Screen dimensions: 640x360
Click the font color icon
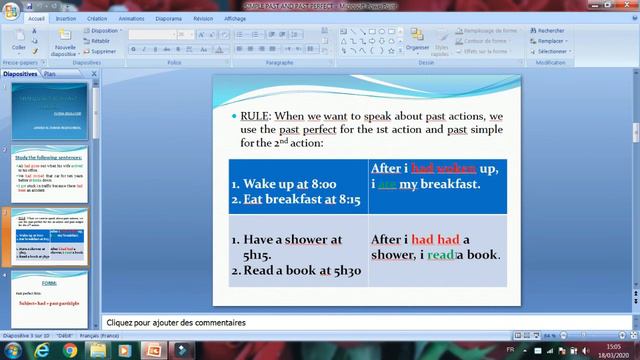219,50
